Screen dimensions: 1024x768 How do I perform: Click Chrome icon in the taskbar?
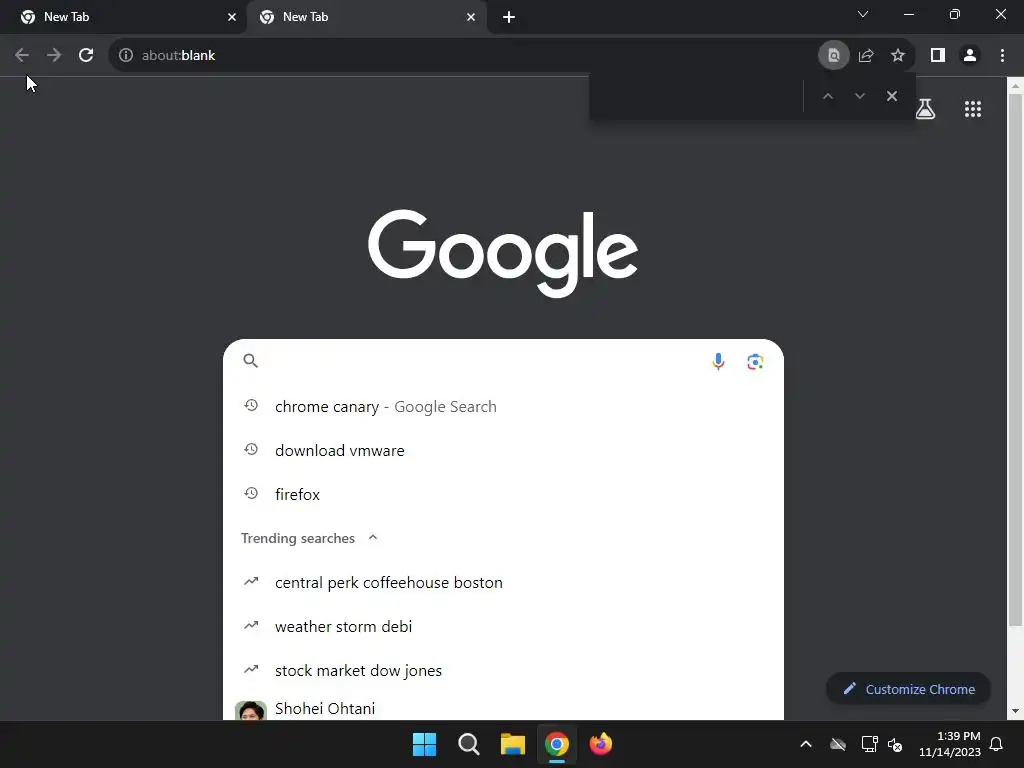557,744
